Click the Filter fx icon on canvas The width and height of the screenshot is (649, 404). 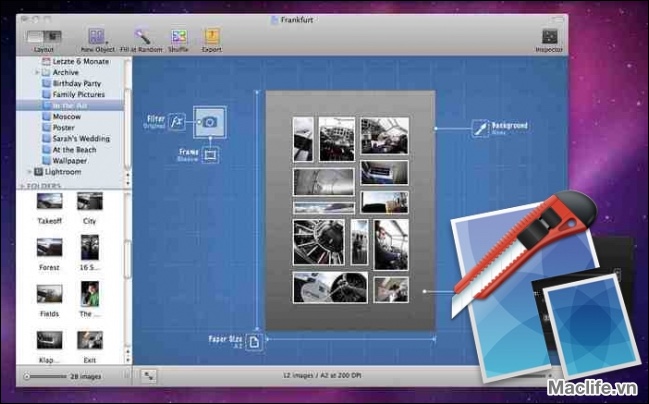177,121
